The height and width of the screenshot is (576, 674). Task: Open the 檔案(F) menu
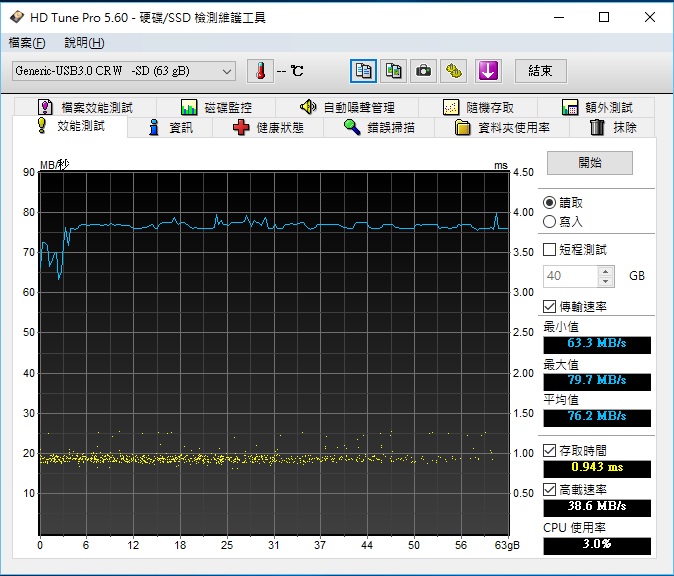point(27,43)
